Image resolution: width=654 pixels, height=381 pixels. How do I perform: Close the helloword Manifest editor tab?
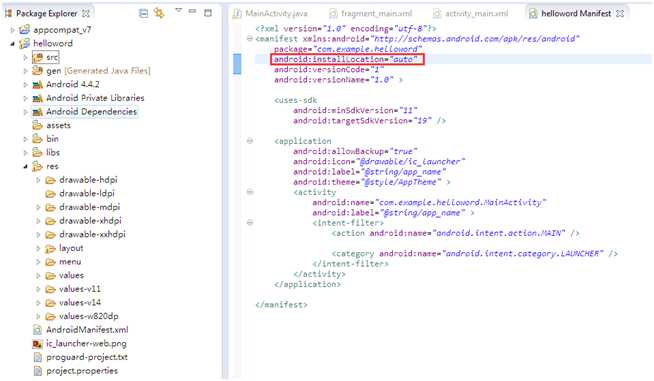pyautogui.click(x=620, y=13)
